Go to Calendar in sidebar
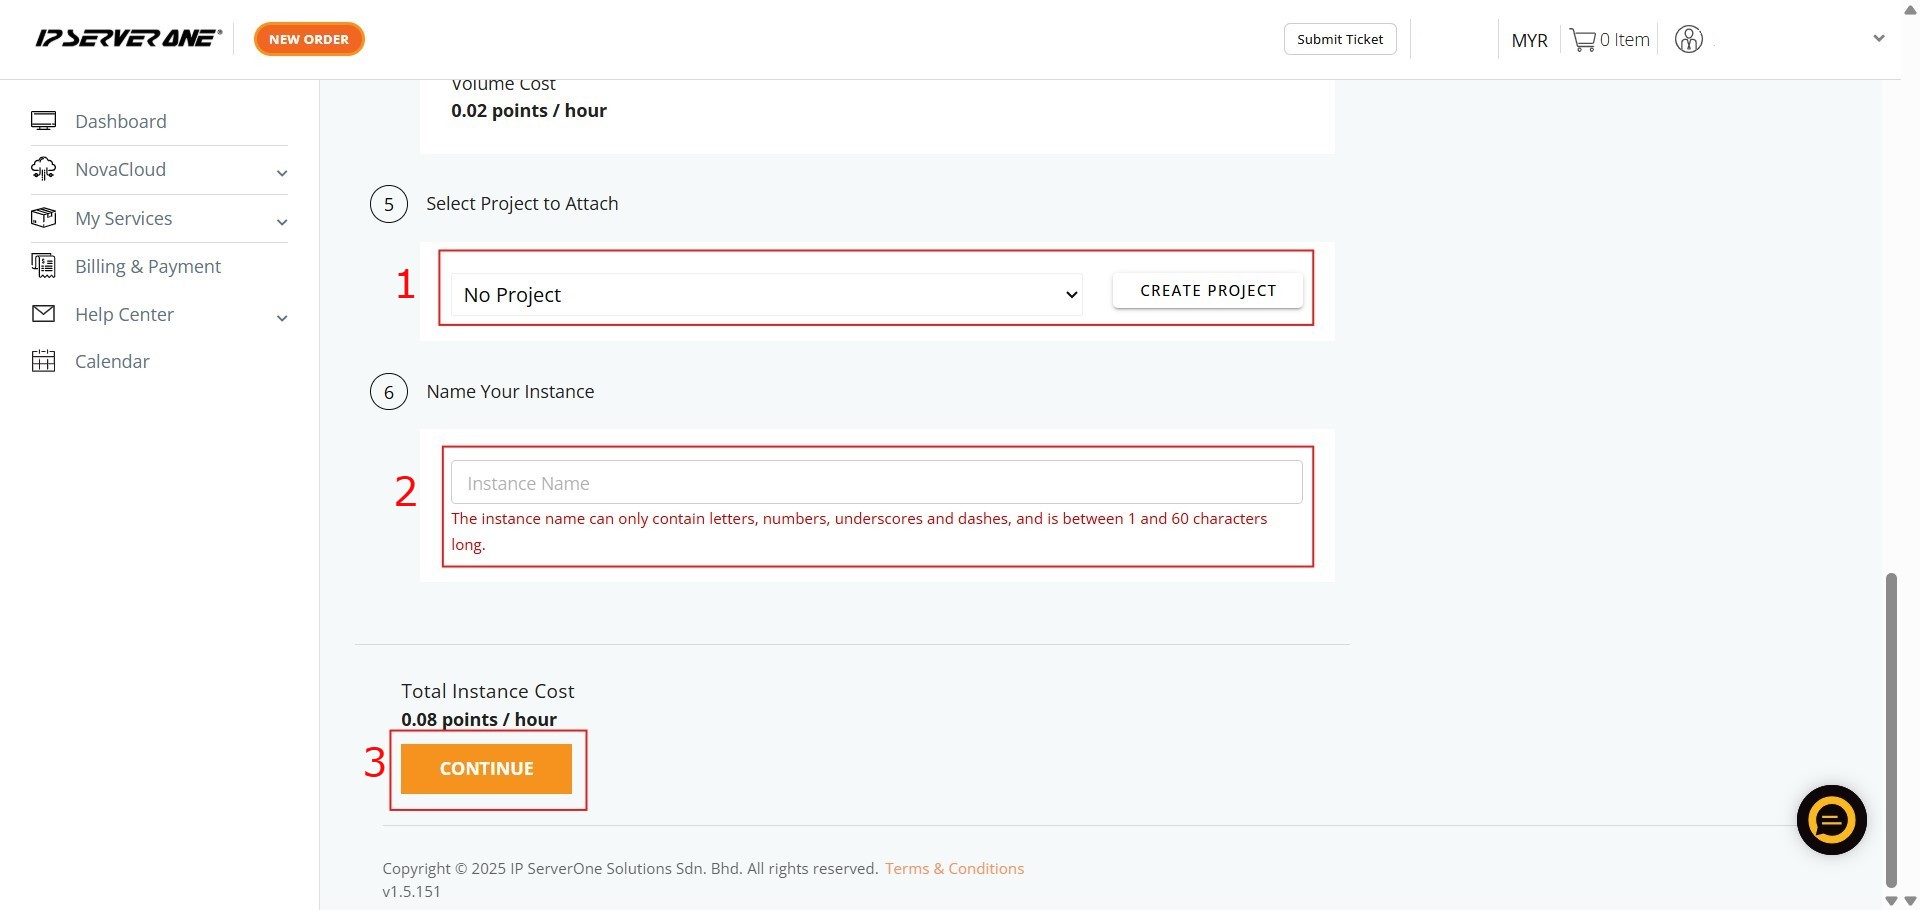Viewport: 1920px width, 910px height. point(112,362)
